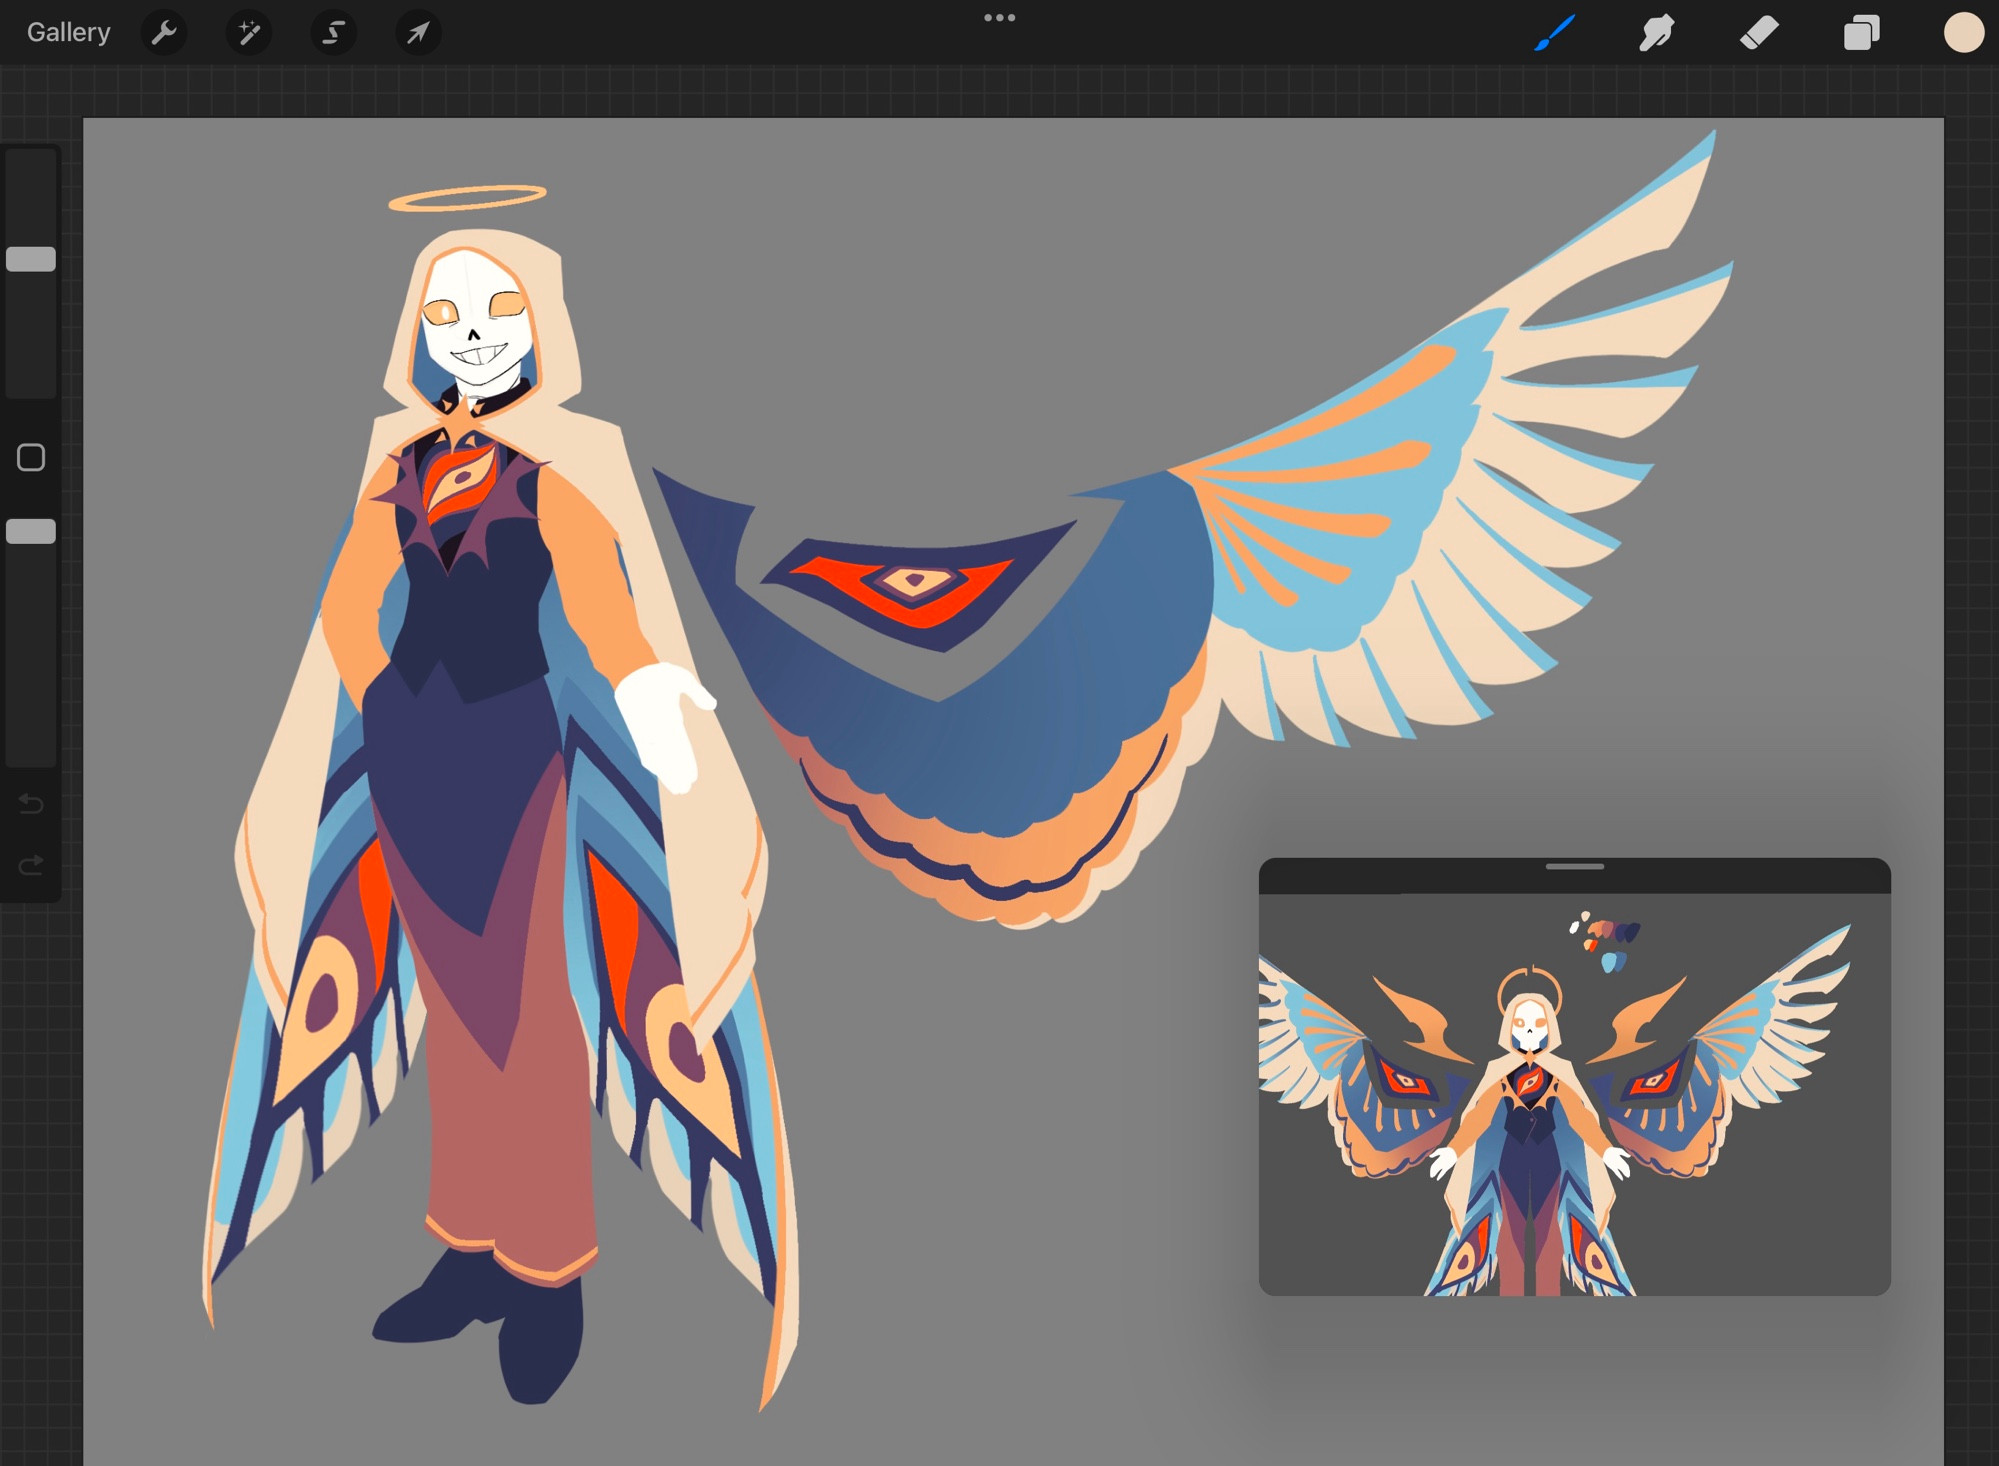Viewport: 1999px width, 1466px height.
Task: Redo the last action
Action: pyautogui.click(x=31, y=864)
